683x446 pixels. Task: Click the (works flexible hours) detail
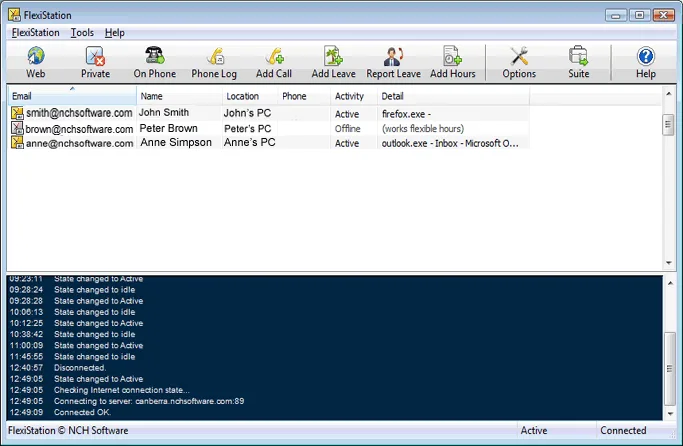coord(423,129)
